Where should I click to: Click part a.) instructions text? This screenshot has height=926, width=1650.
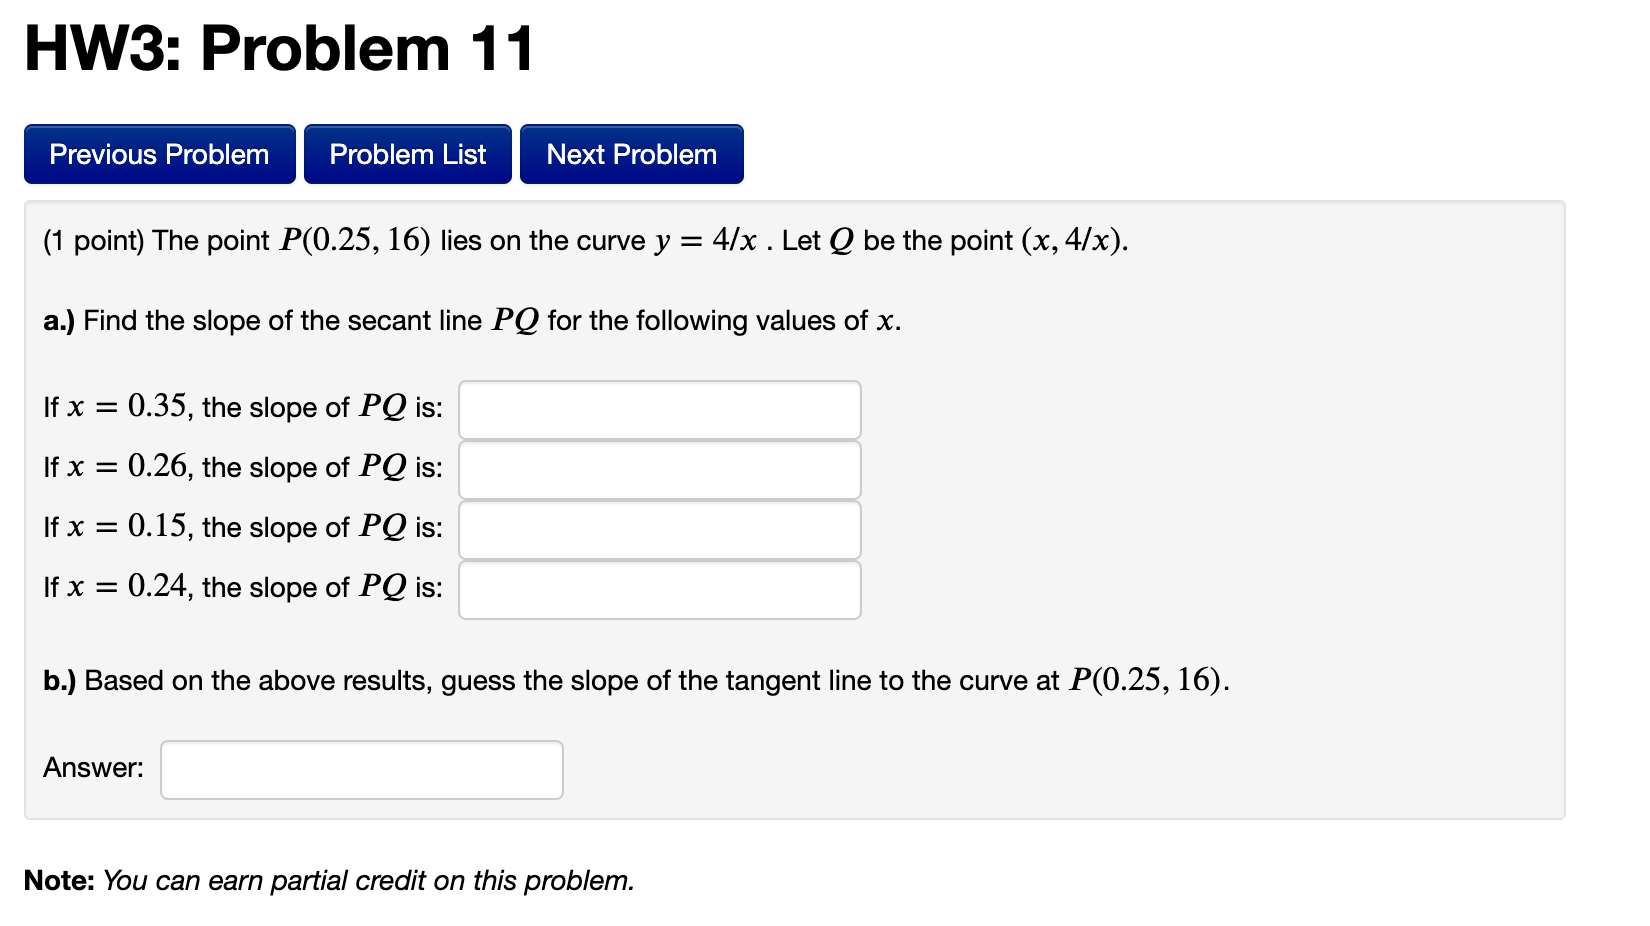coord(470,320)
